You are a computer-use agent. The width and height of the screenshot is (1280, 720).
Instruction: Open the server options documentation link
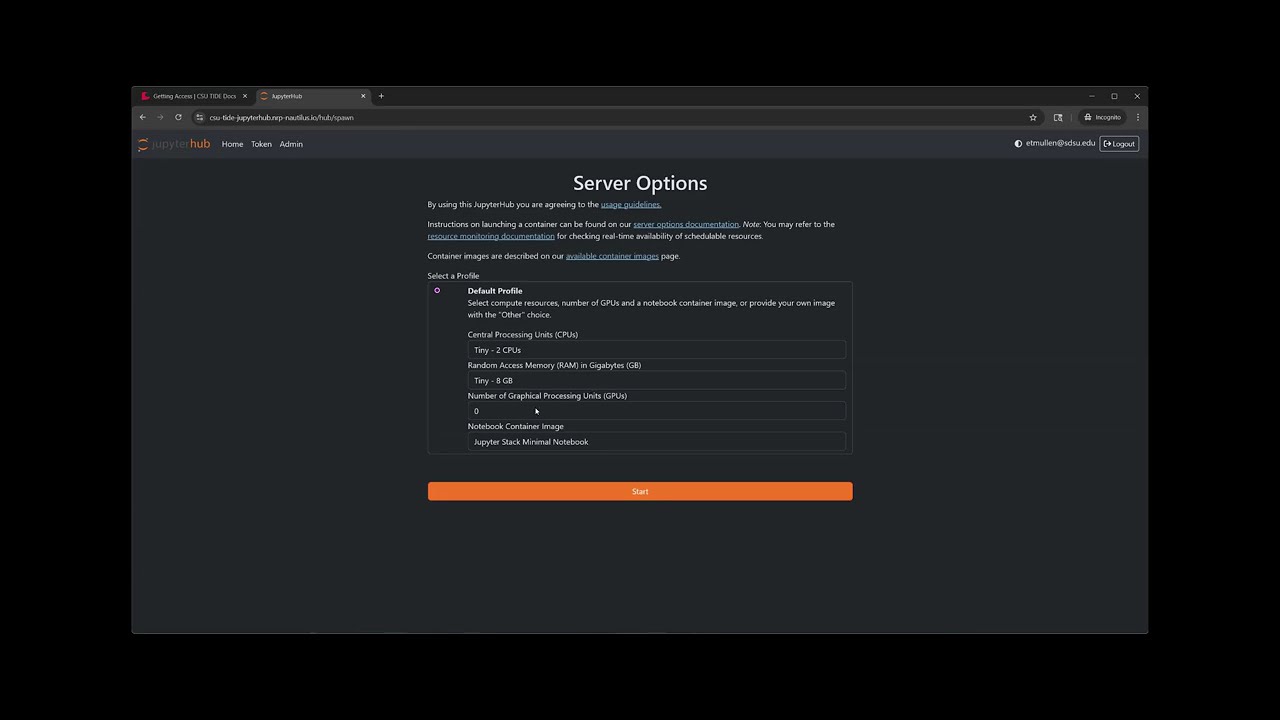tap(686, 224)
